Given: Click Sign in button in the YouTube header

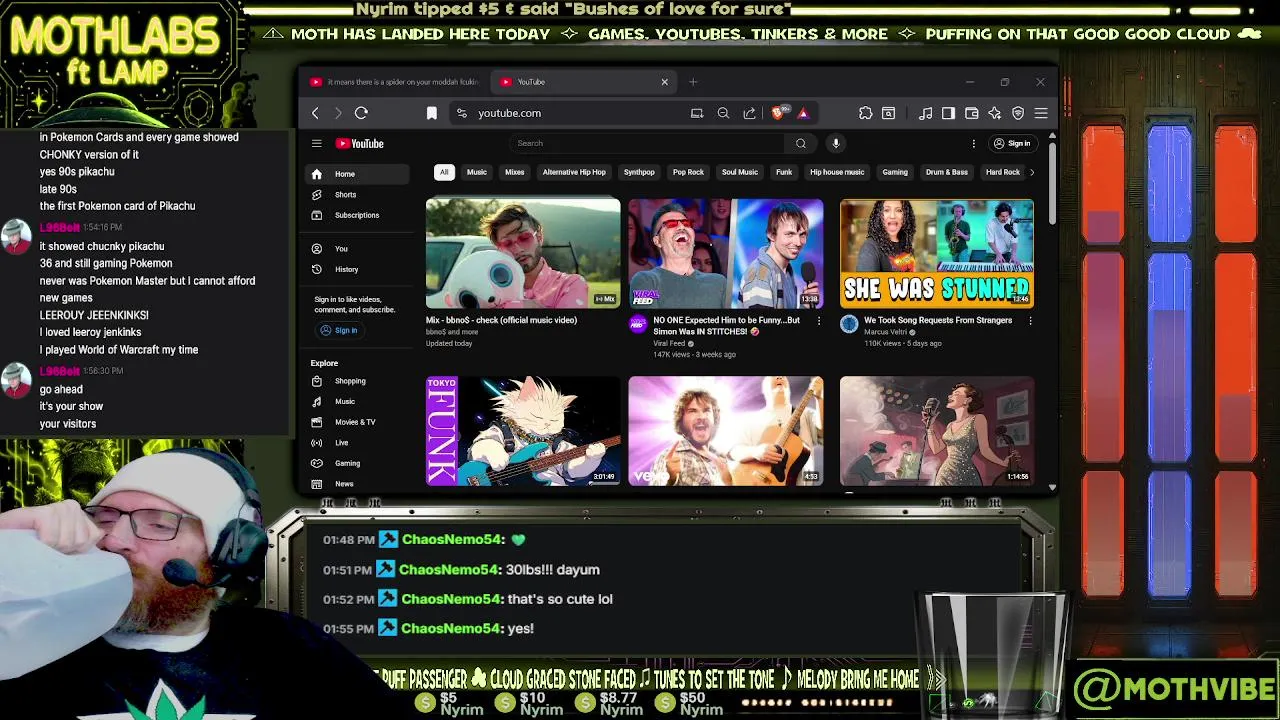Looking at the screenshot, I should pos(1012,143).
